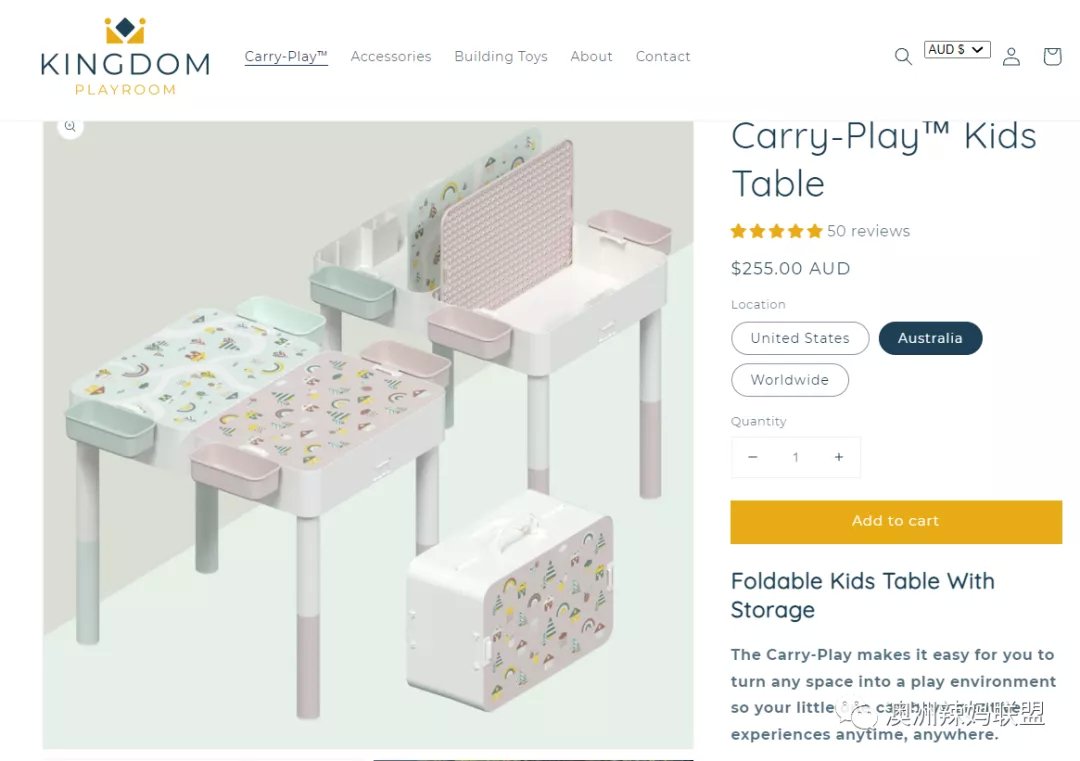Open the Contact page link

point(663,56)
